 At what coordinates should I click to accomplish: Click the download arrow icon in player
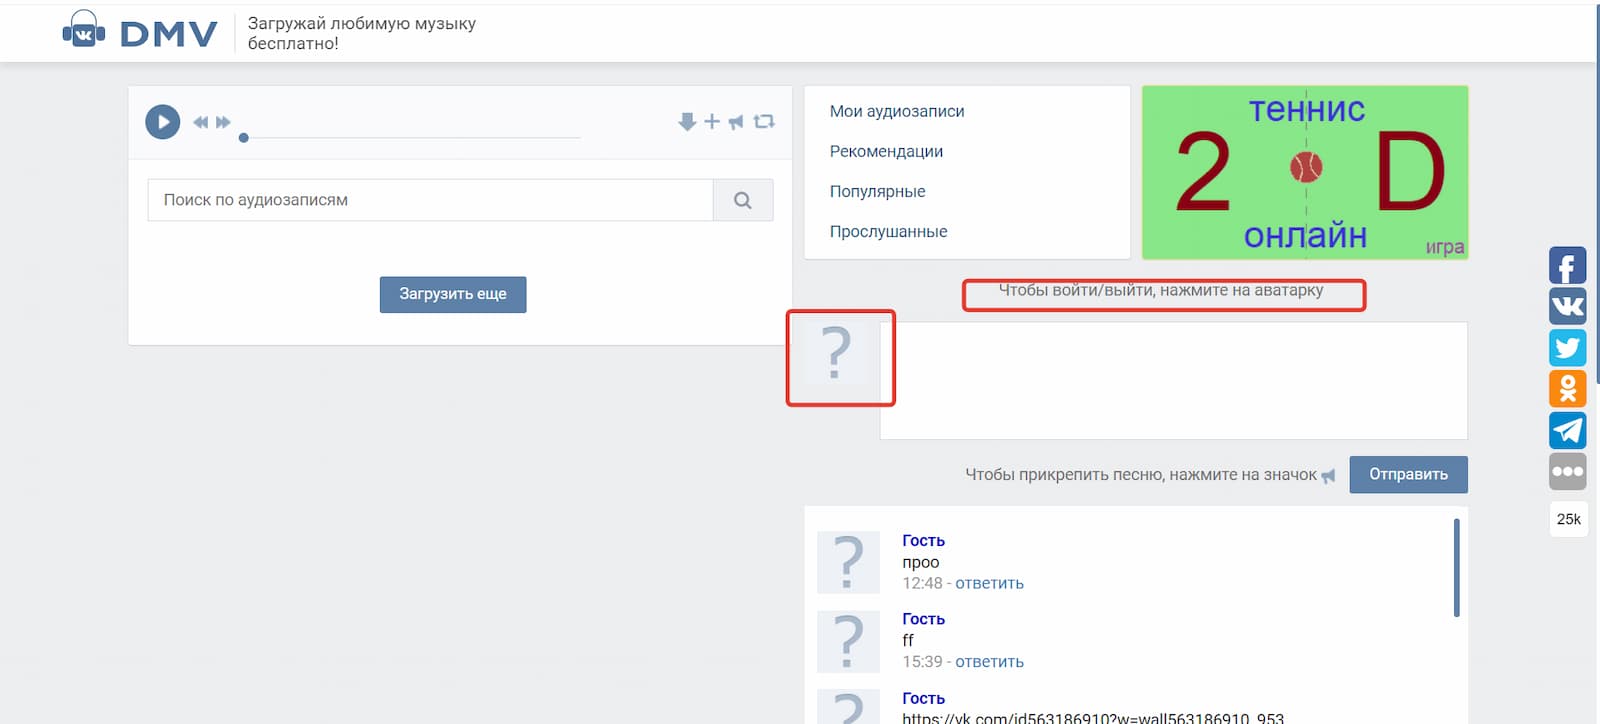687,122
